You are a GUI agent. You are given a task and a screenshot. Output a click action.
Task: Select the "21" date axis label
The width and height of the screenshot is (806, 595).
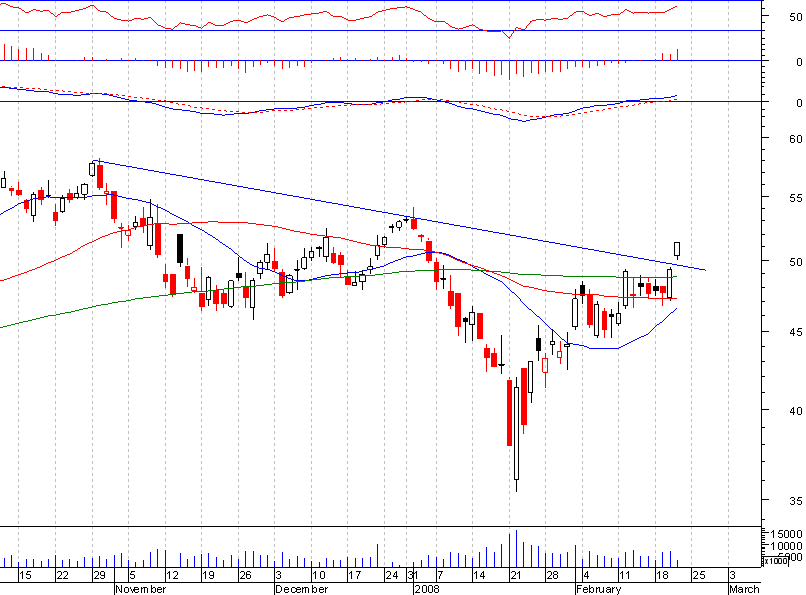tap(516, 575)
